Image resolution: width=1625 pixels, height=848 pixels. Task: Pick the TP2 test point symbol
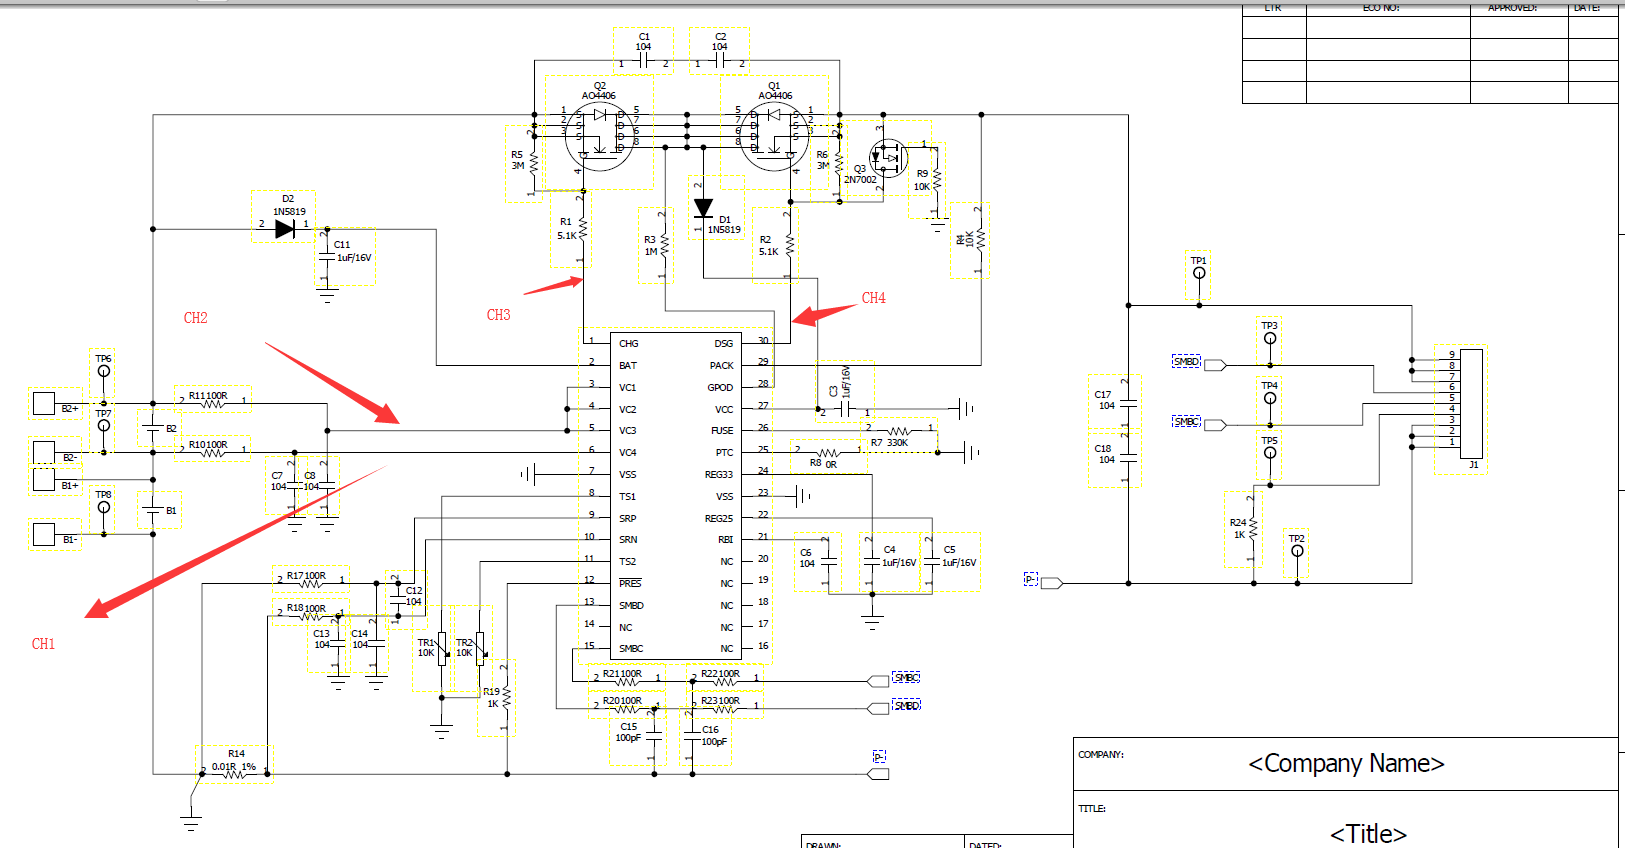click(1297, 551)
